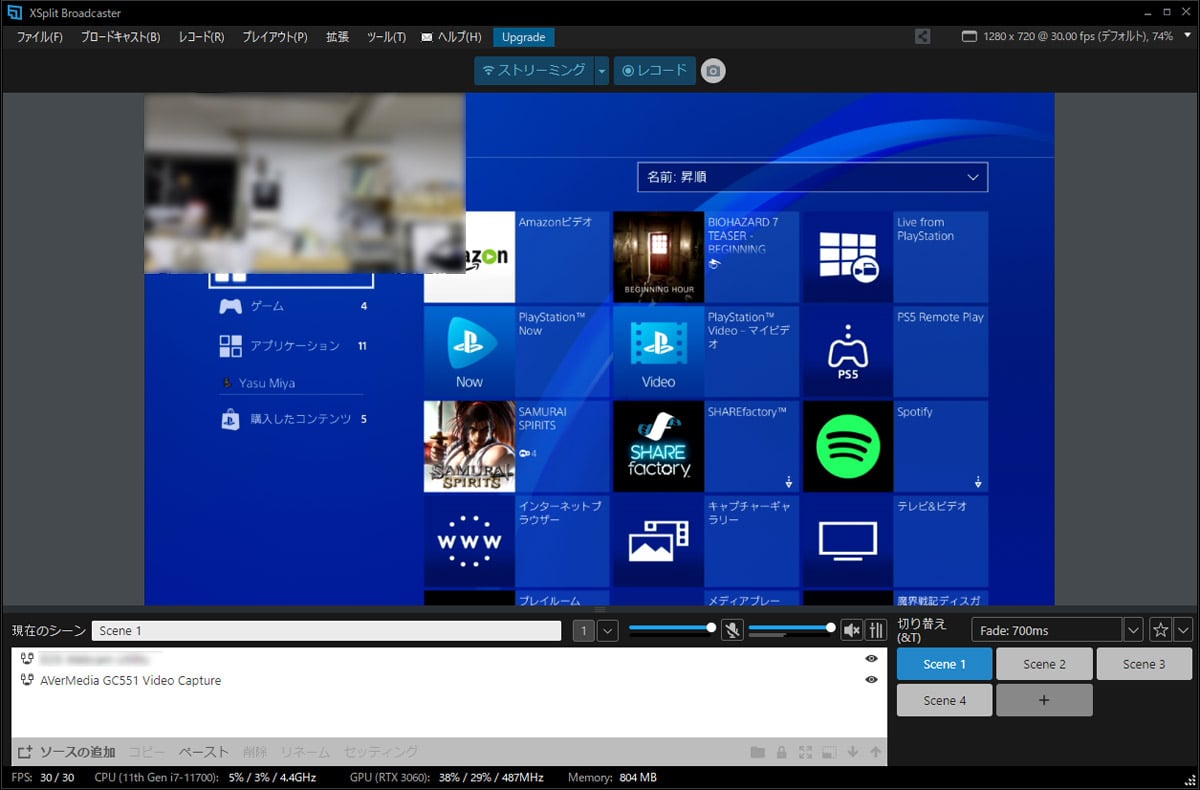Select the SAMURAI SPIRITS game tile
This screenshot has height=790, width=1200.
pos(516,447)
